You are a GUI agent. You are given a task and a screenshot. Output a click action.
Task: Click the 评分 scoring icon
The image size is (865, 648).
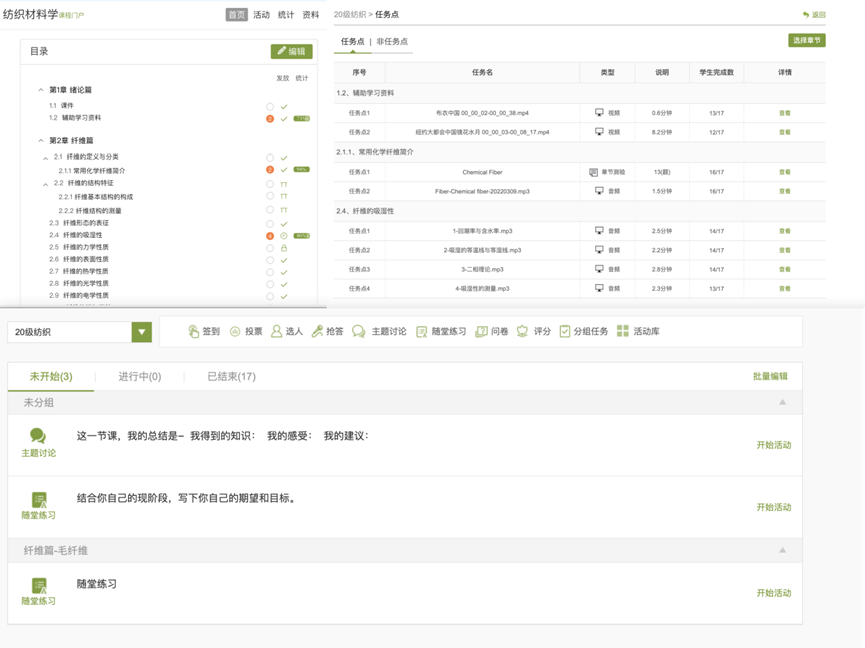point(523,331)
